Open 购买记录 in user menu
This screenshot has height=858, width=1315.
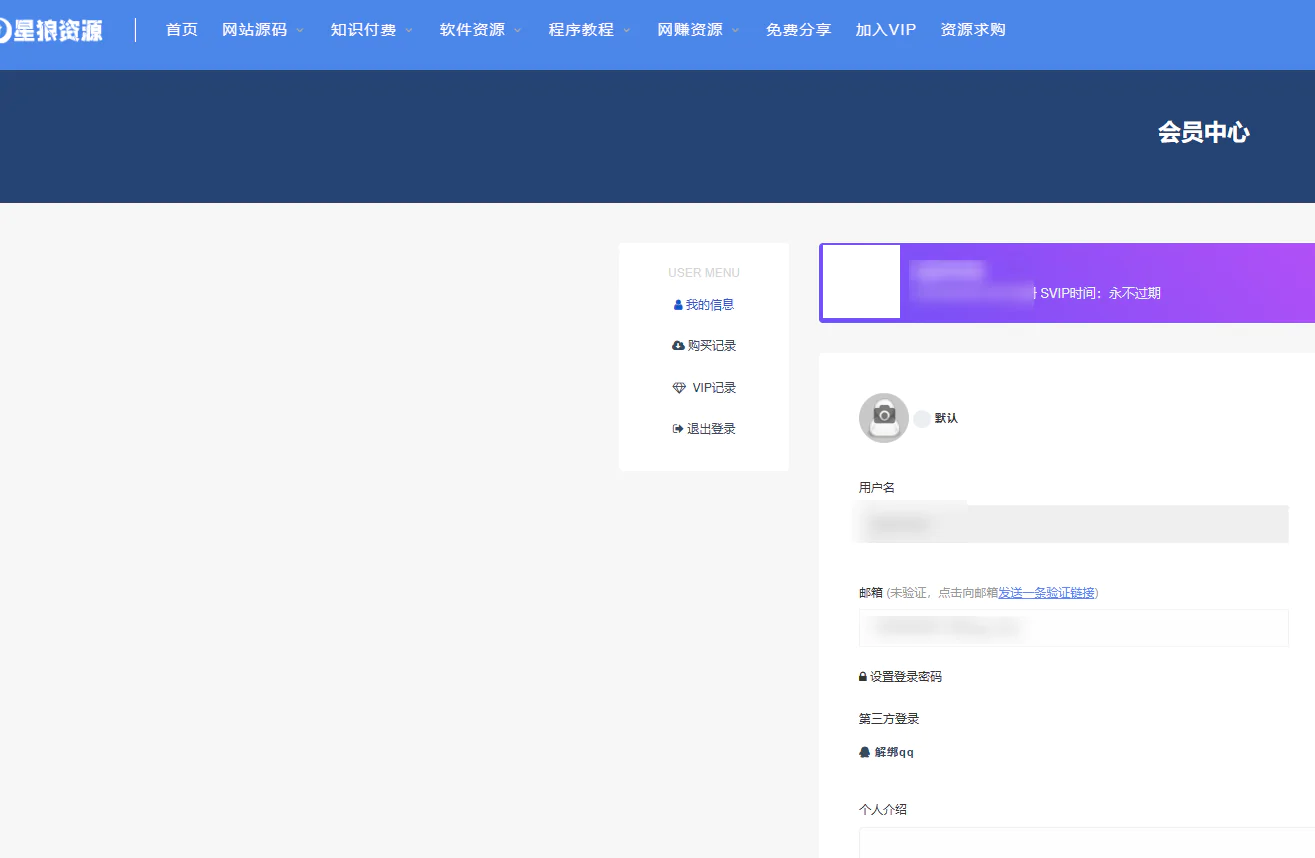[712, 346]
